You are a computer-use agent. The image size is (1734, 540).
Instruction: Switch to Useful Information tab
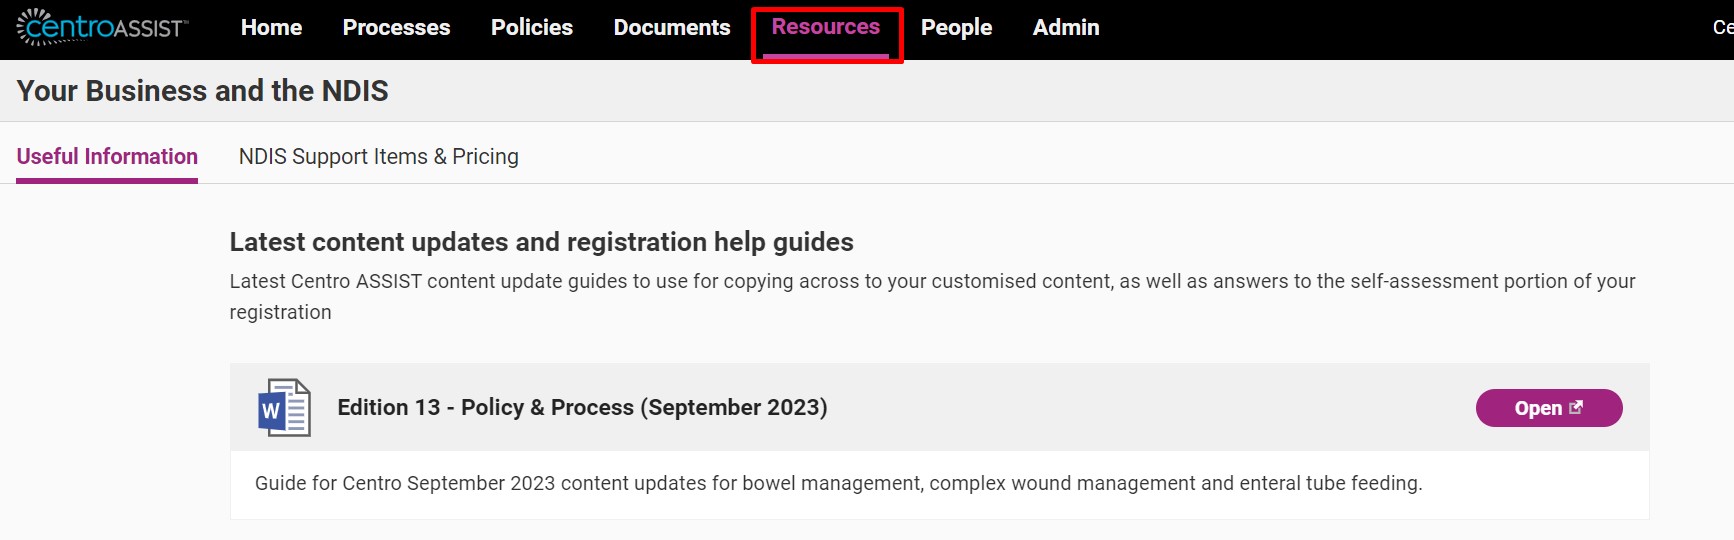(x=107, y=157)
